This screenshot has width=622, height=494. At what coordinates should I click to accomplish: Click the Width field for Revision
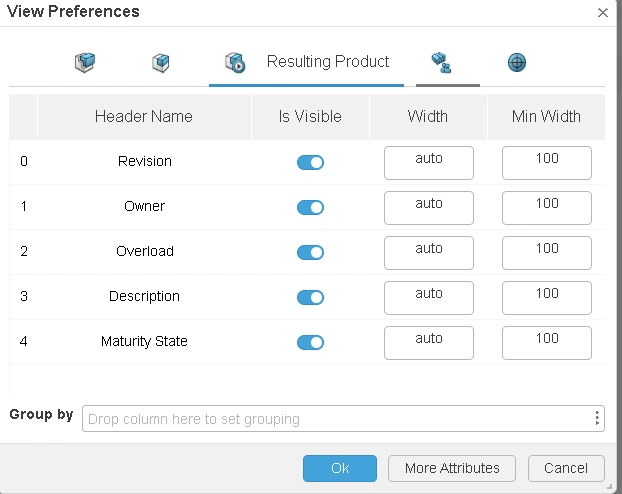(428, 162)
